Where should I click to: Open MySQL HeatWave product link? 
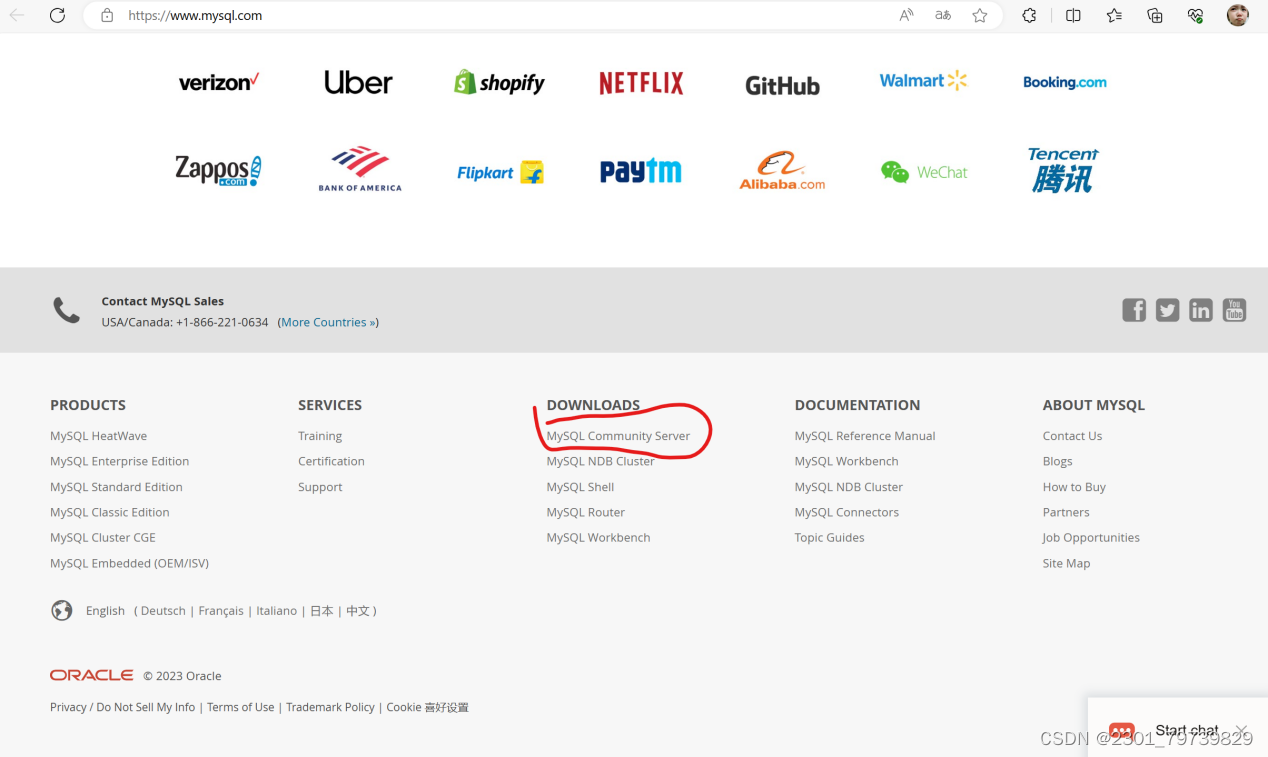(98, 436)
